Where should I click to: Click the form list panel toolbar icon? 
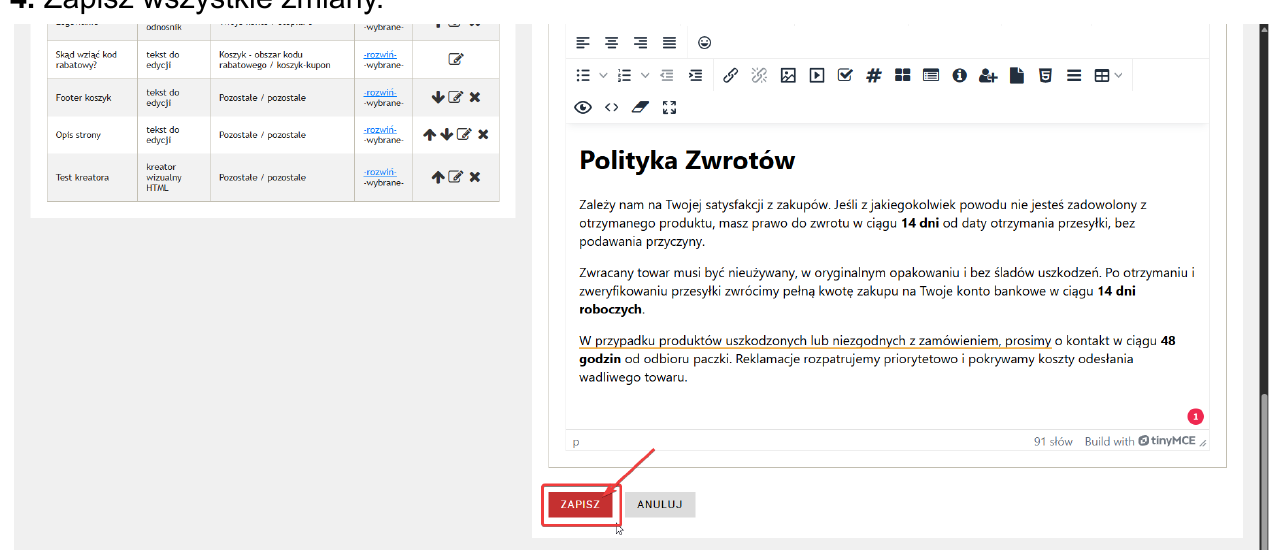click(931, 75)
